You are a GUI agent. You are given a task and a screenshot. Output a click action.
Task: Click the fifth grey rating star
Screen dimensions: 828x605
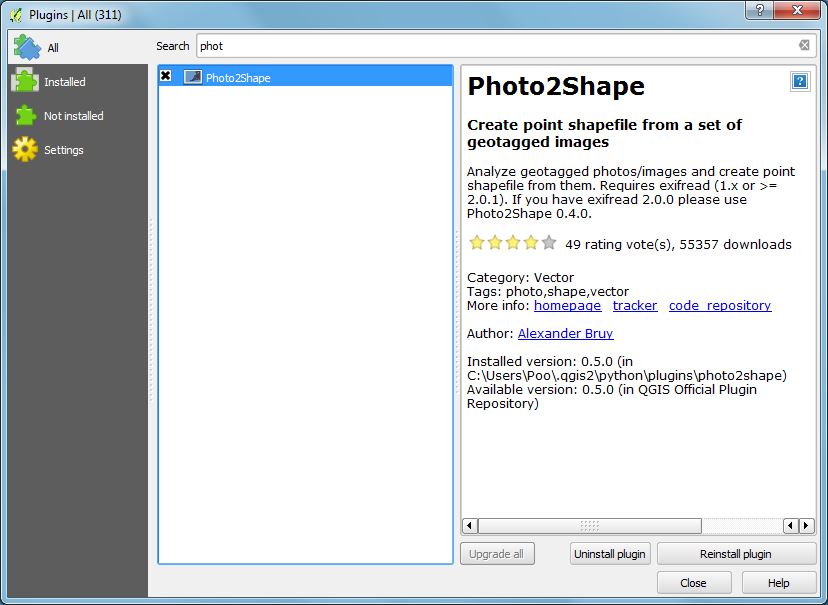coord(549,242)
